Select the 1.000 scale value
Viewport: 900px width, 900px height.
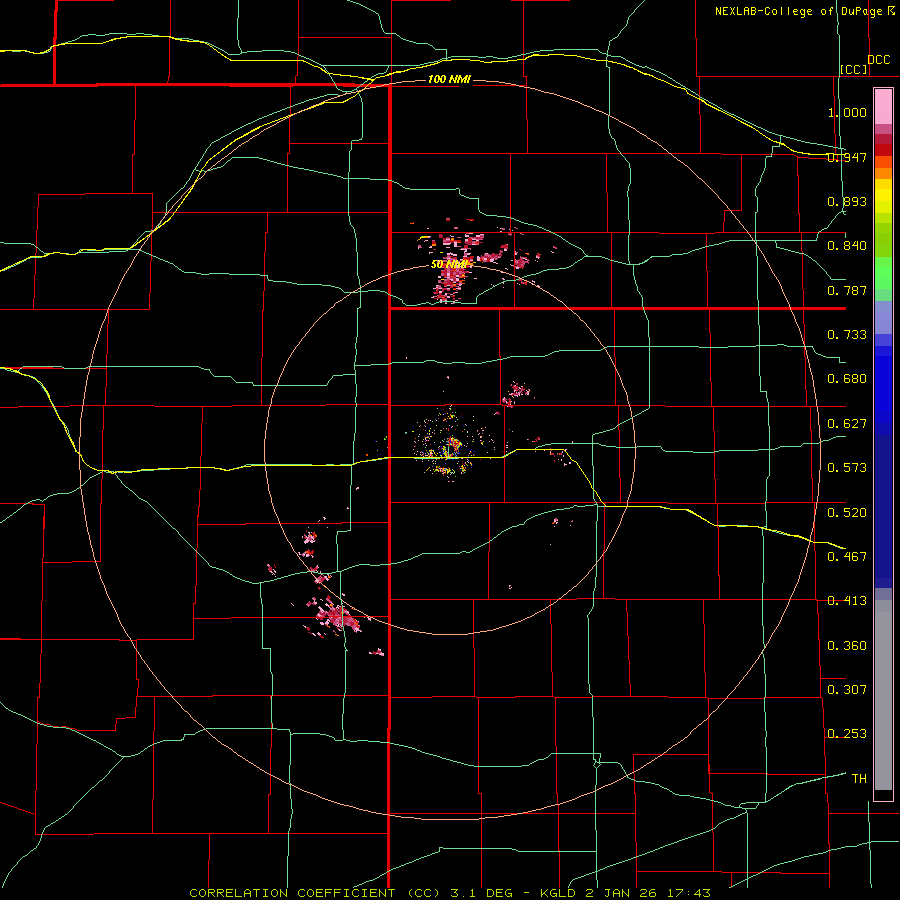(847, 112)
